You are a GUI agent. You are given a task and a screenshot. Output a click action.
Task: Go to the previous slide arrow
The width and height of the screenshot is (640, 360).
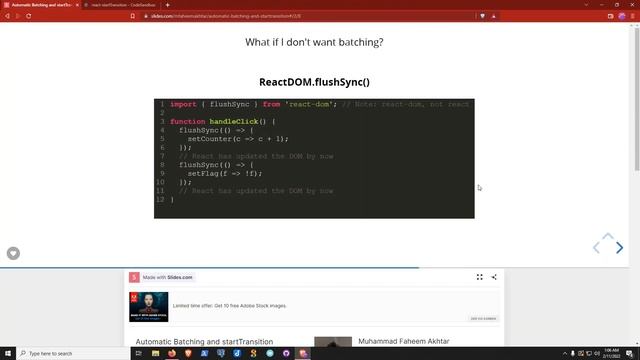point(596,248)
